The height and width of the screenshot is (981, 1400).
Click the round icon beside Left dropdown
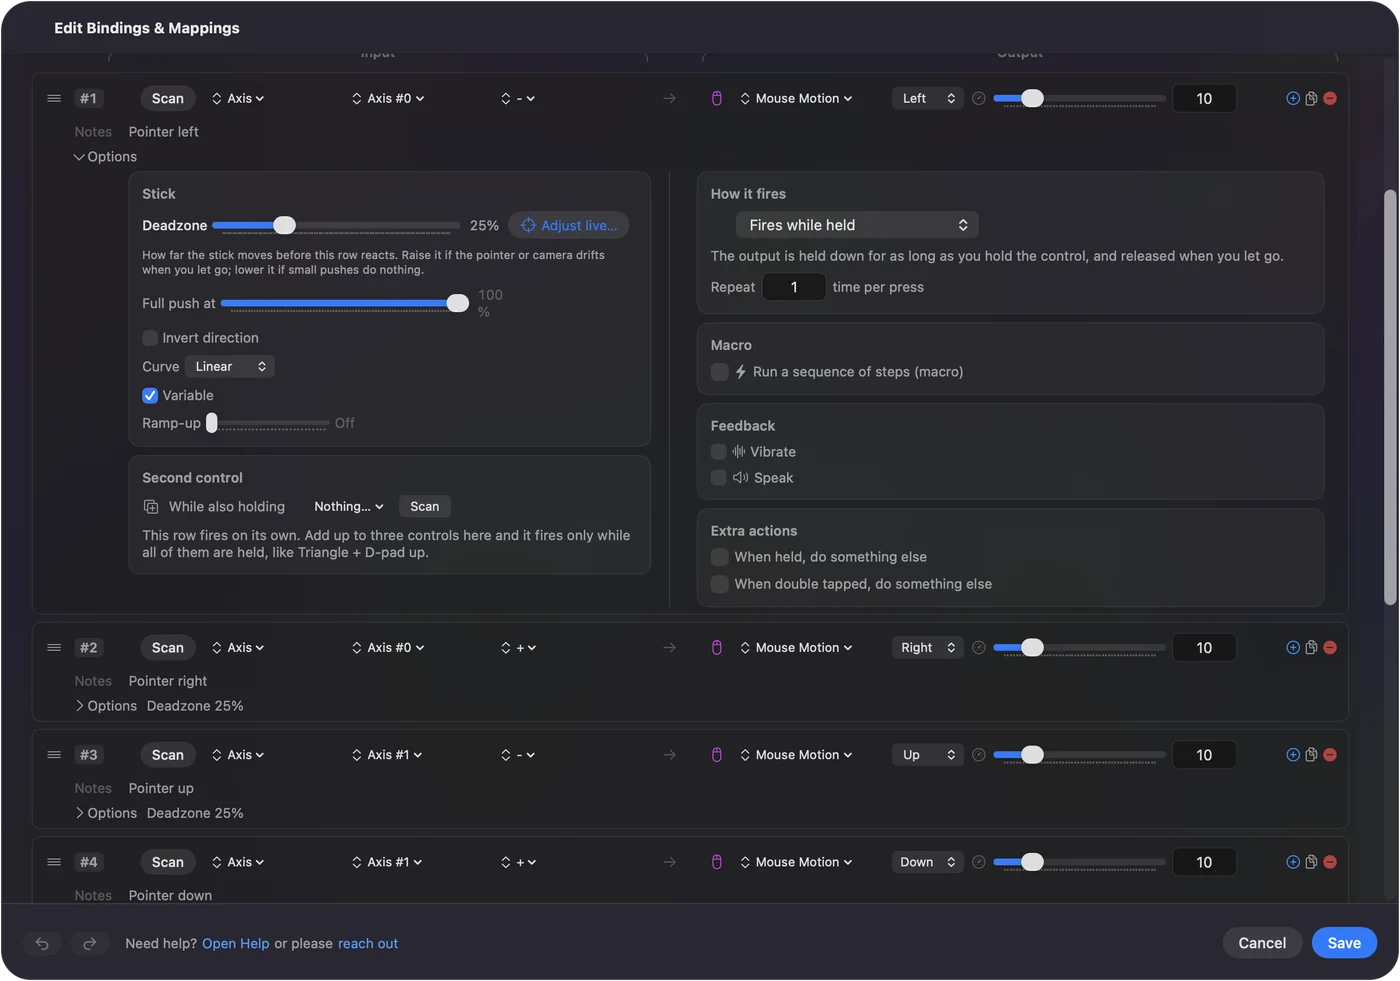979,98
